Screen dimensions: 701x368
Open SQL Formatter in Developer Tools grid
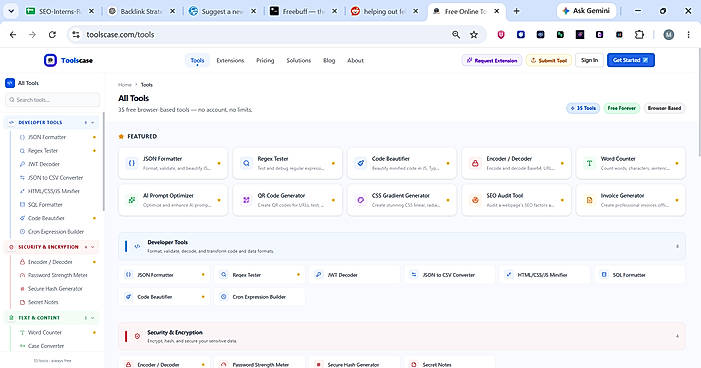pos(640,275)
